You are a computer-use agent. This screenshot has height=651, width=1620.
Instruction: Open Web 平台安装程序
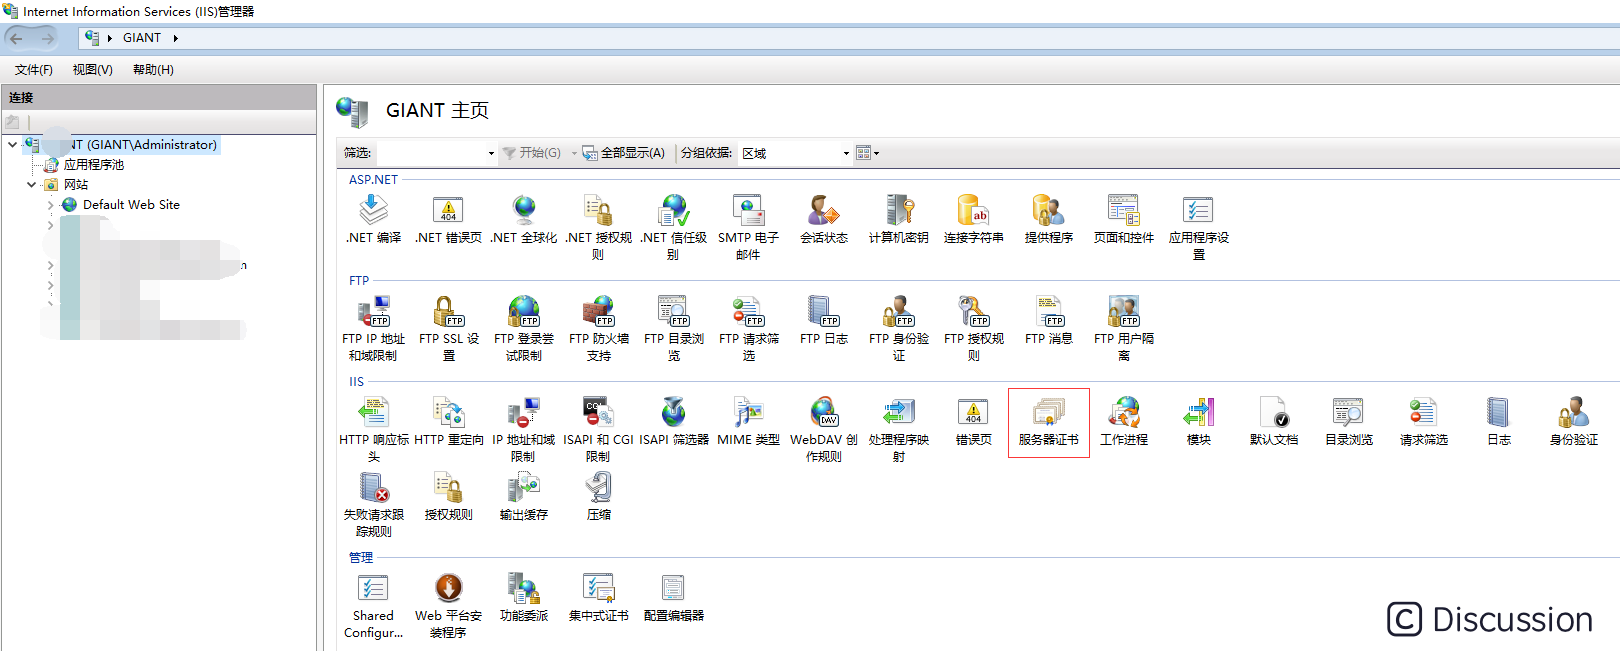point(448,605)
